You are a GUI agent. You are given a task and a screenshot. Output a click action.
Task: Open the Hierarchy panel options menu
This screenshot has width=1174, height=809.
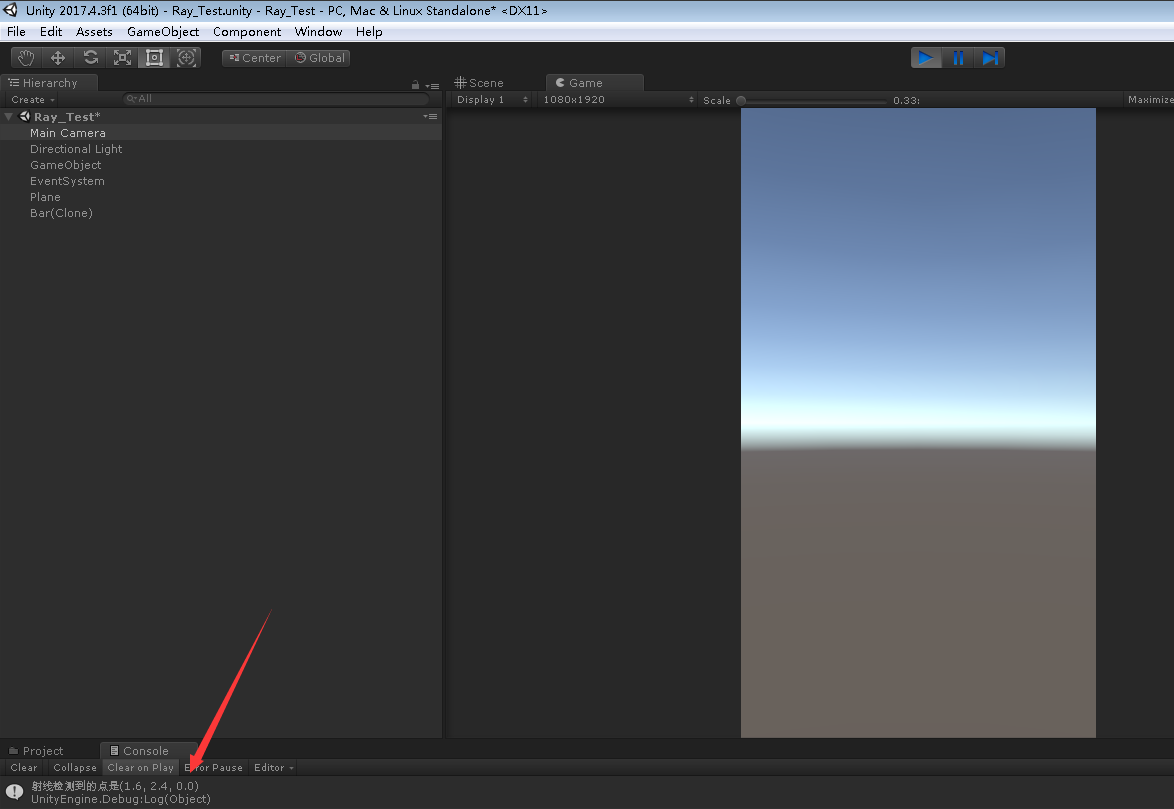pos(432,85)
